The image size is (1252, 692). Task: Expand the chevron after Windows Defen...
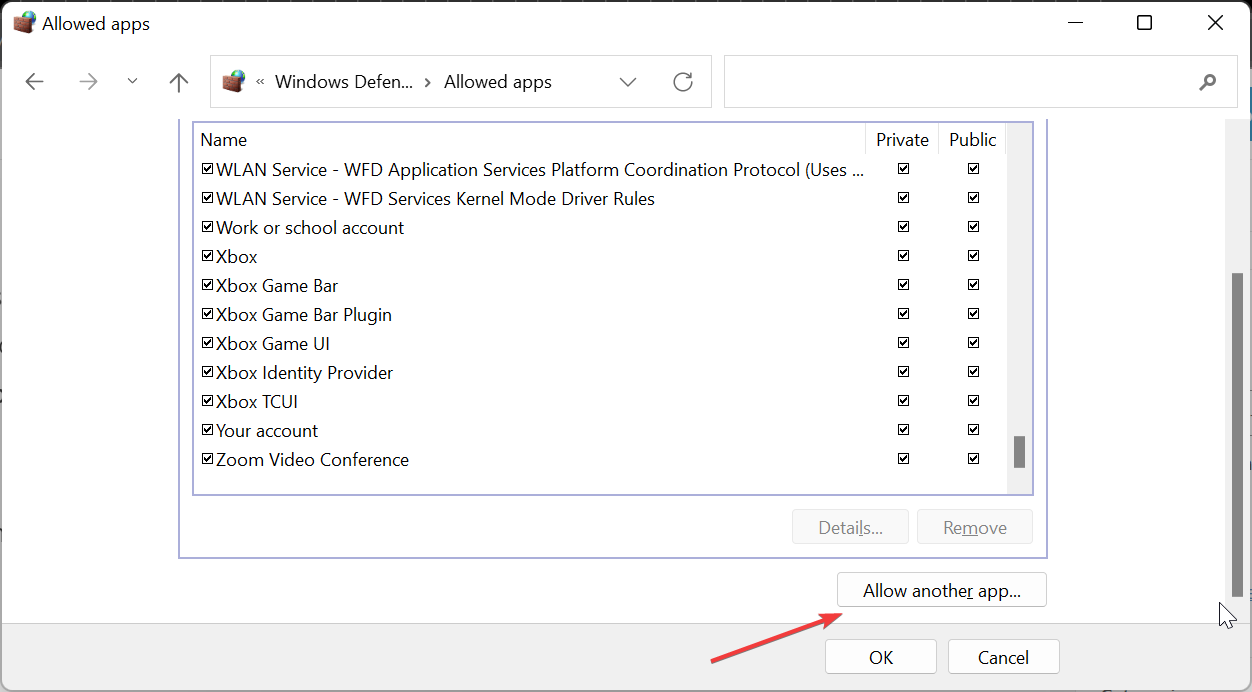428,82
